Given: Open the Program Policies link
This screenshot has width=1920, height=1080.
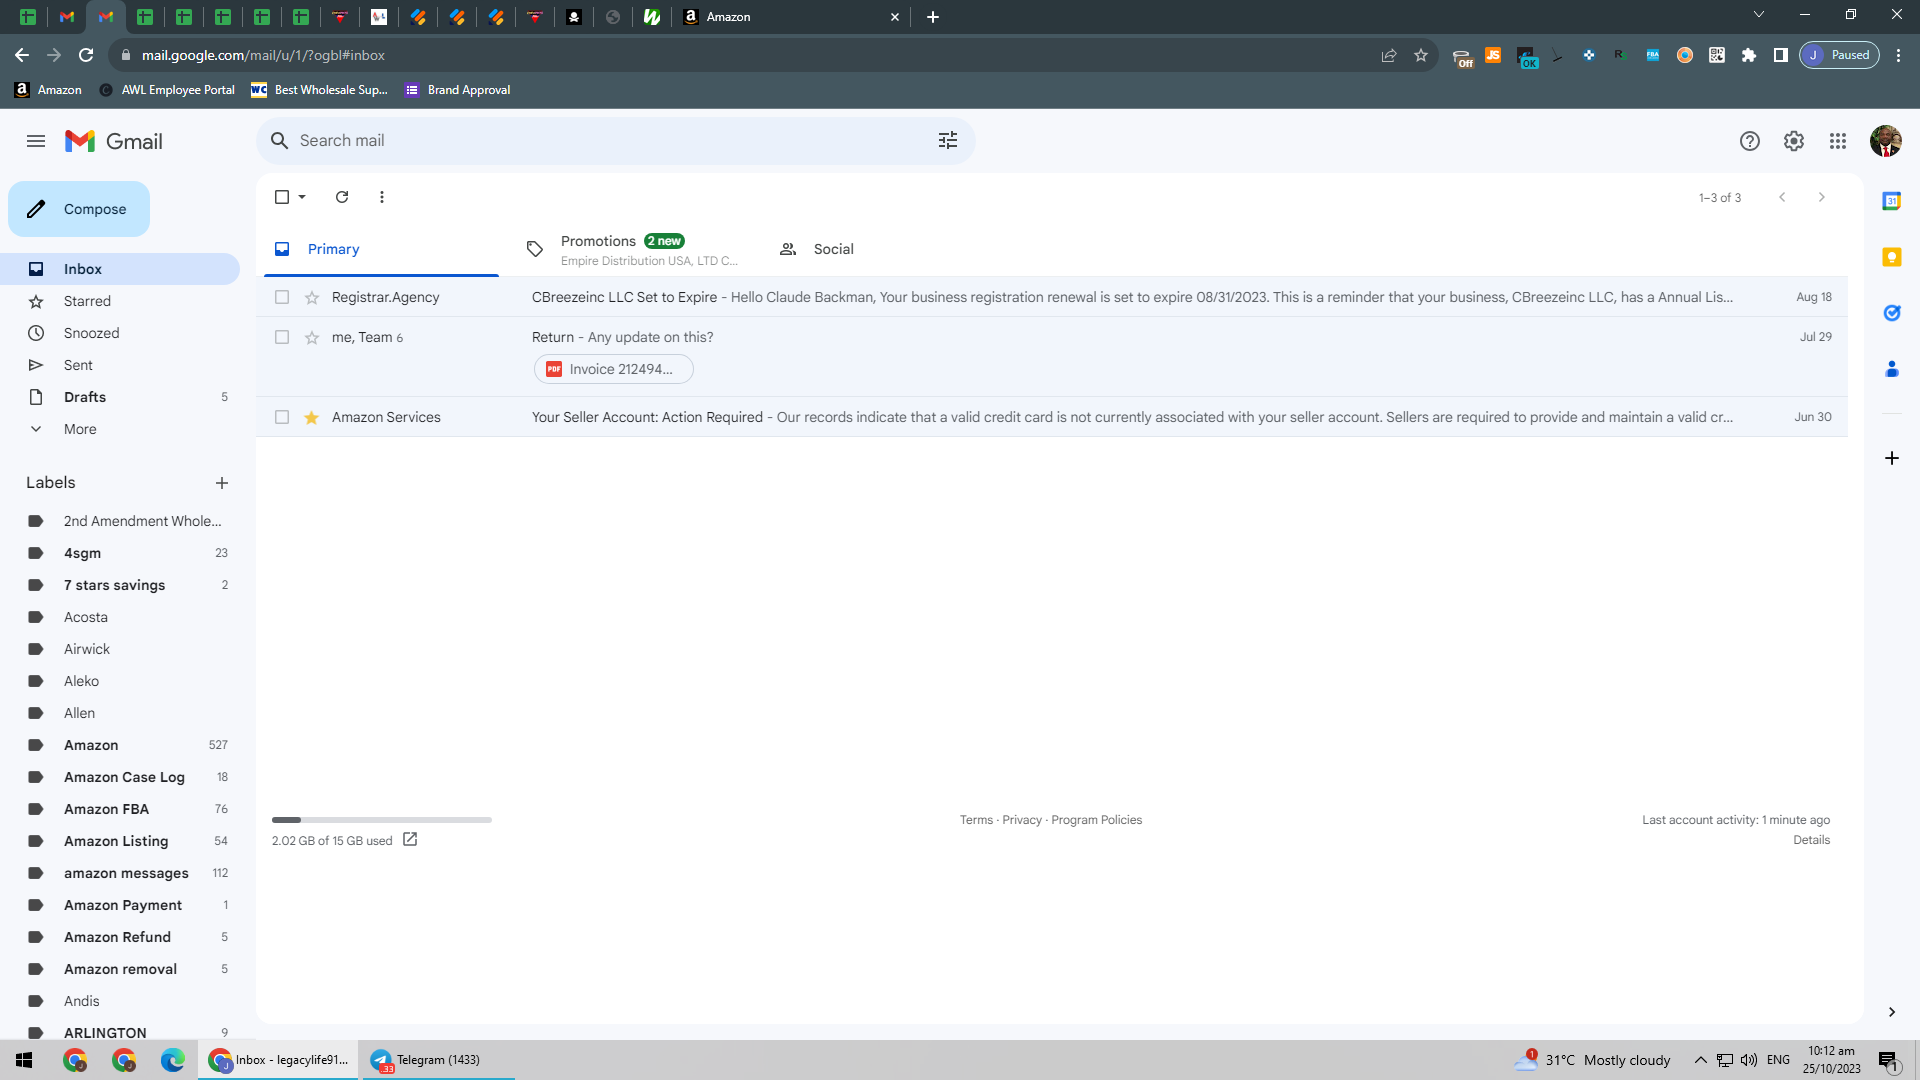Looking at the screenshot, I should coord(1096,820).
